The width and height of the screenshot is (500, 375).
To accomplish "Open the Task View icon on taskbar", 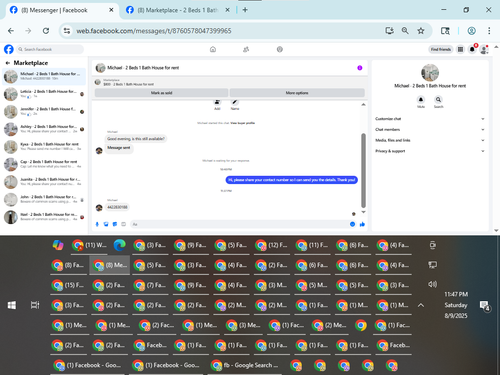I will tap(35, 305).
